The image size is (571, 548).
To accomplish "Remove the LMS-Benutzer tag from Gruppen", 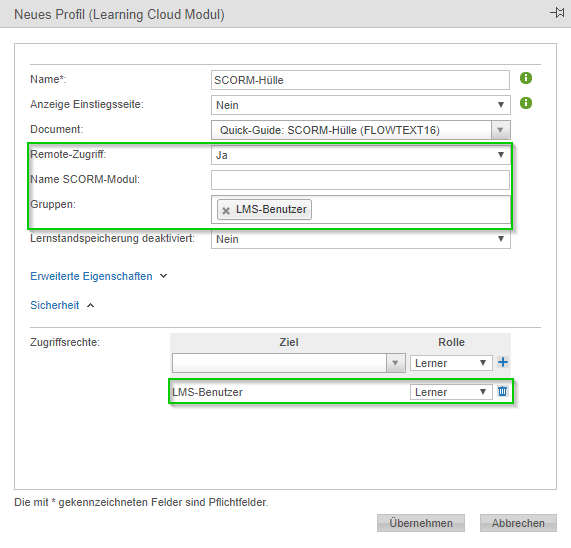I will pyautogui.click(x=226, y=210).
